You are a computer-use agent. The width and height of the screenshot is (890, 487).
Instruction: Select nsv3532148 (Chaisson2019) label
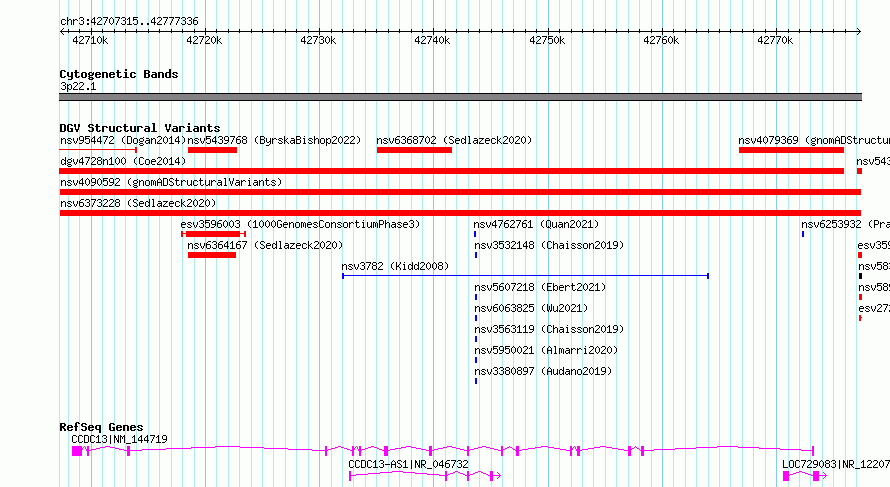coord(549,245)
